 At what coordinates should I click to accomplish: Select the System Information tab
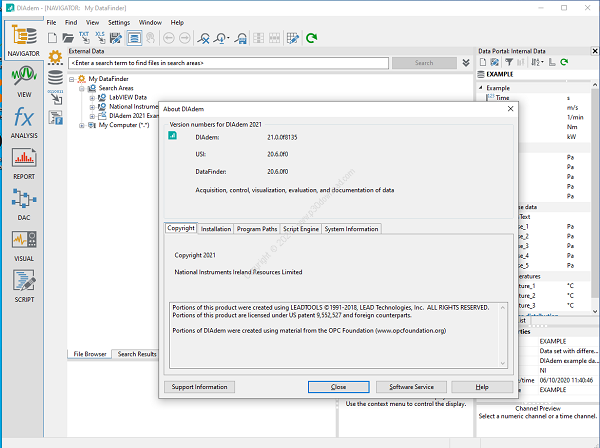click(351, 229)
